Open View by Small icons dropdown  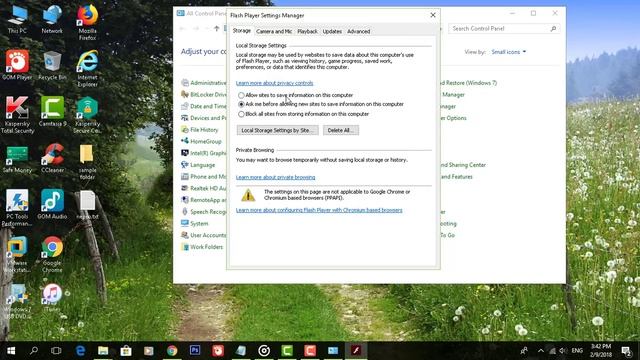click(509, 52)
